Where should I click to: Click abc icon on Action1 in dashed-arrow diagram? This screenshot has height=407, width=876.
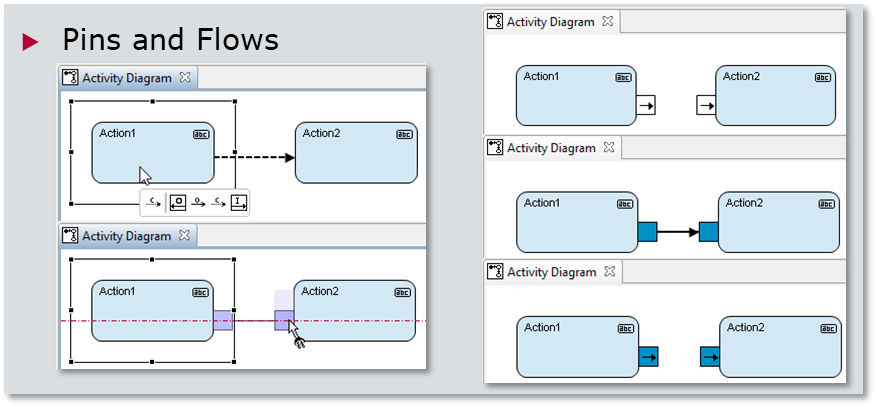[x=200, y=133]
